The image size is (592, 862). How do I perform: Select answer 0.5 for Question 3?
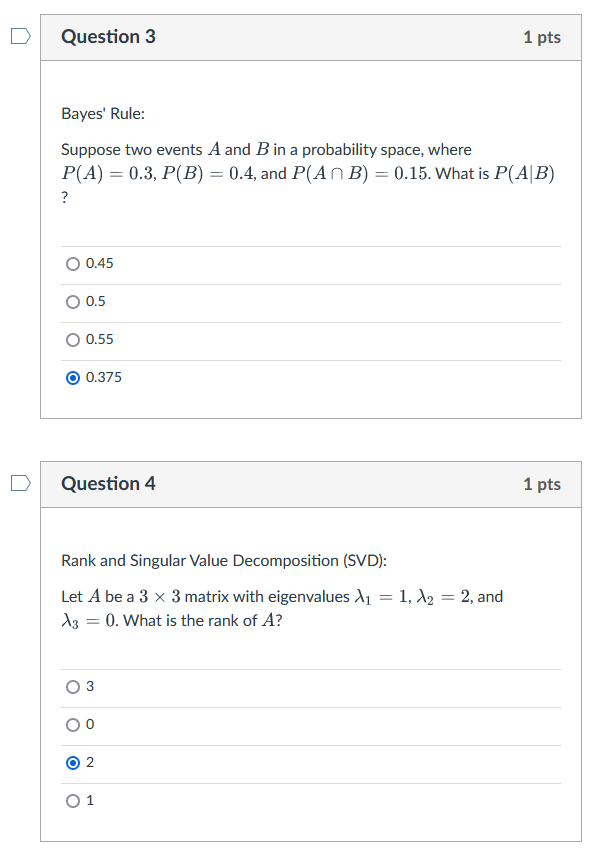click(72, 301)
